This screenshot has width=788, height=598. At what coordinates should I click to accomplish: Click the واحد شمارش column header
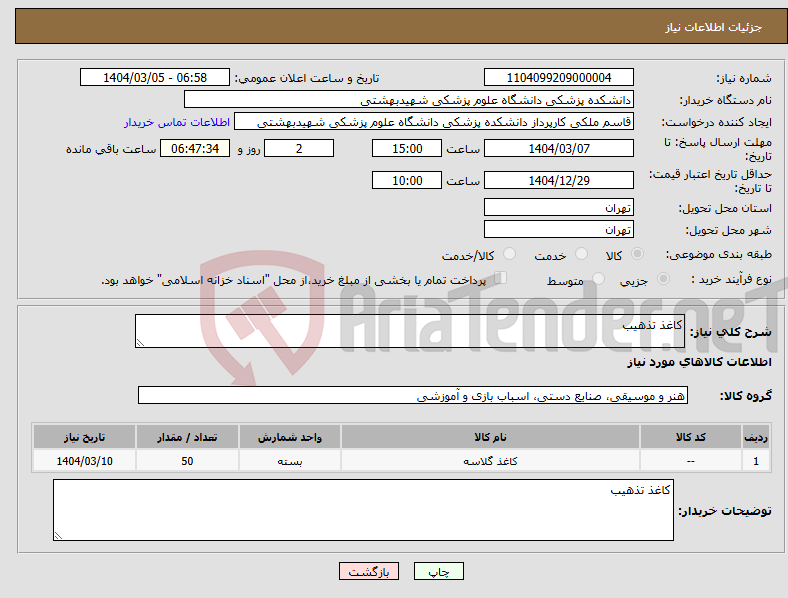point(289,437)
